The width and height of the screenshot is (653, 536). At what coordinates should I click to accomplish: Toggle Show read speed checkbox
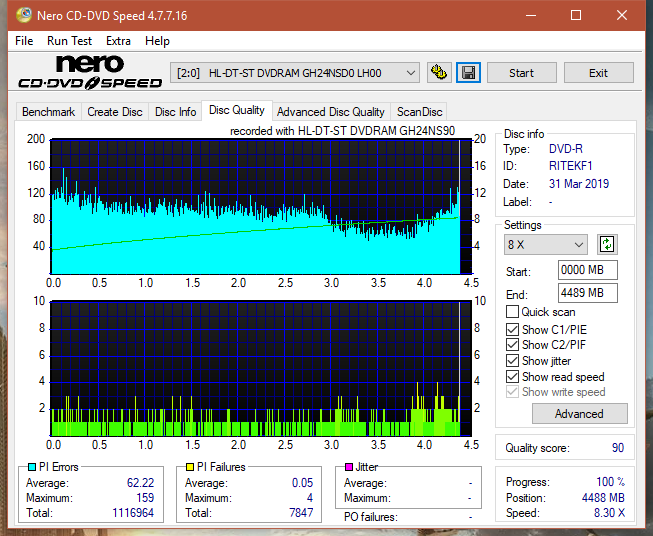click(x=512, y=376)
